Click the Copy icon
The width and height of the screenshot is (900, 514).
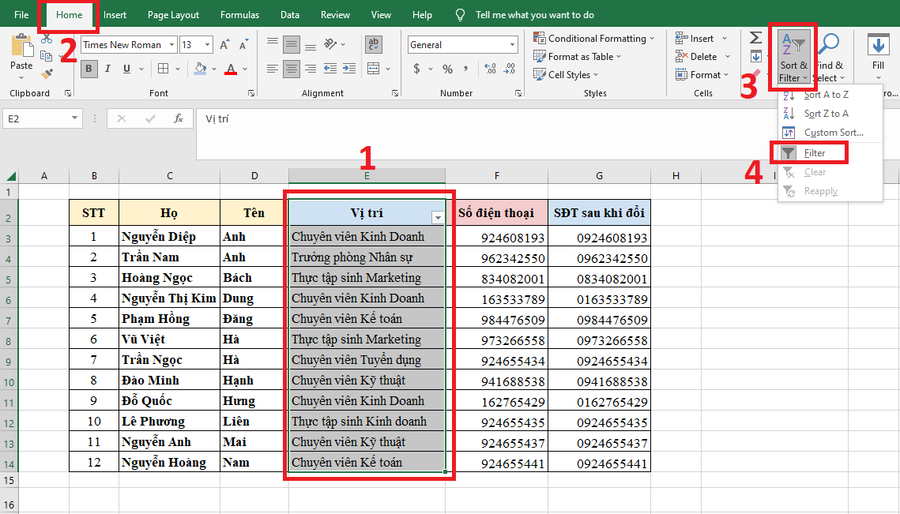46,56
